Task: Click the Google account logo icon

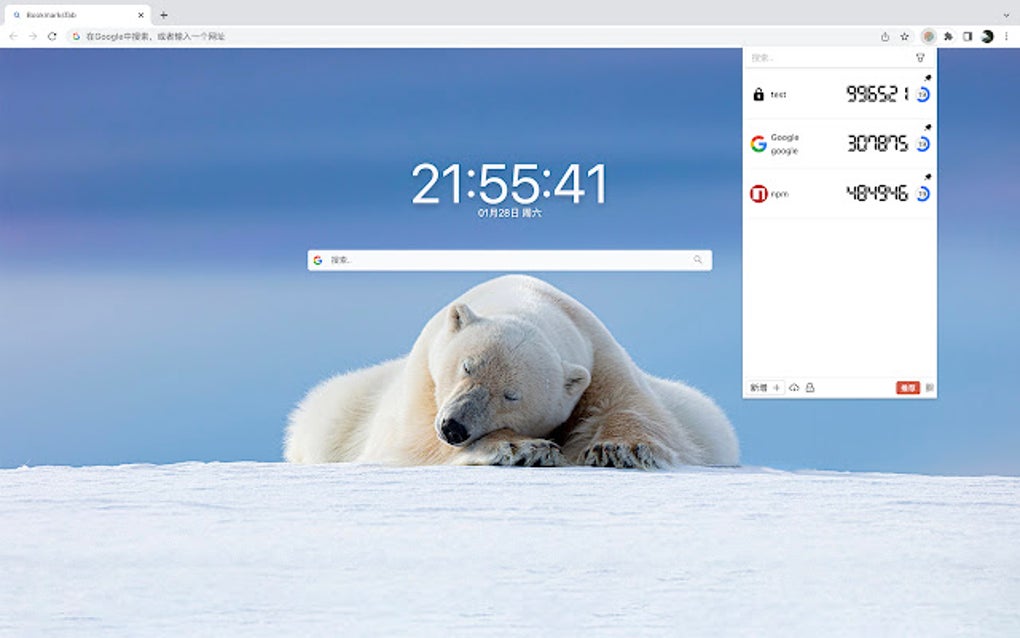Action: 758,144
